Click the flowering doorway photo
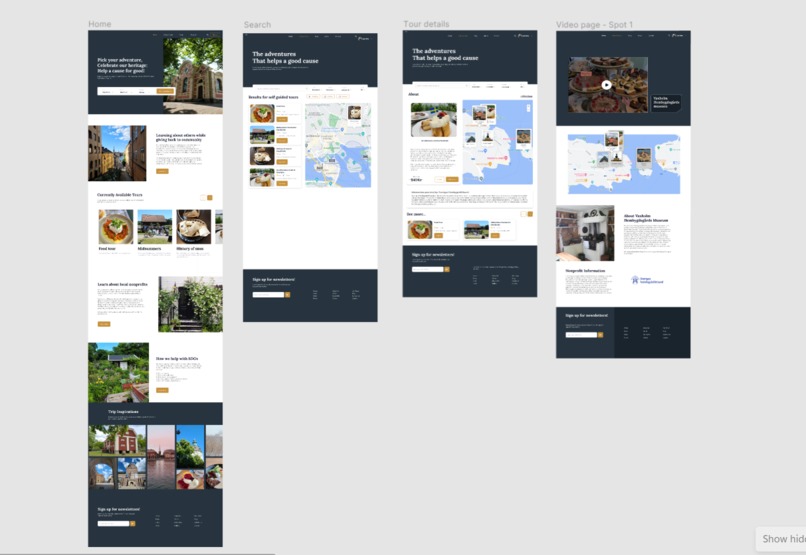Image resolution: width=806 pixels, height=555 pixels. 191,304
